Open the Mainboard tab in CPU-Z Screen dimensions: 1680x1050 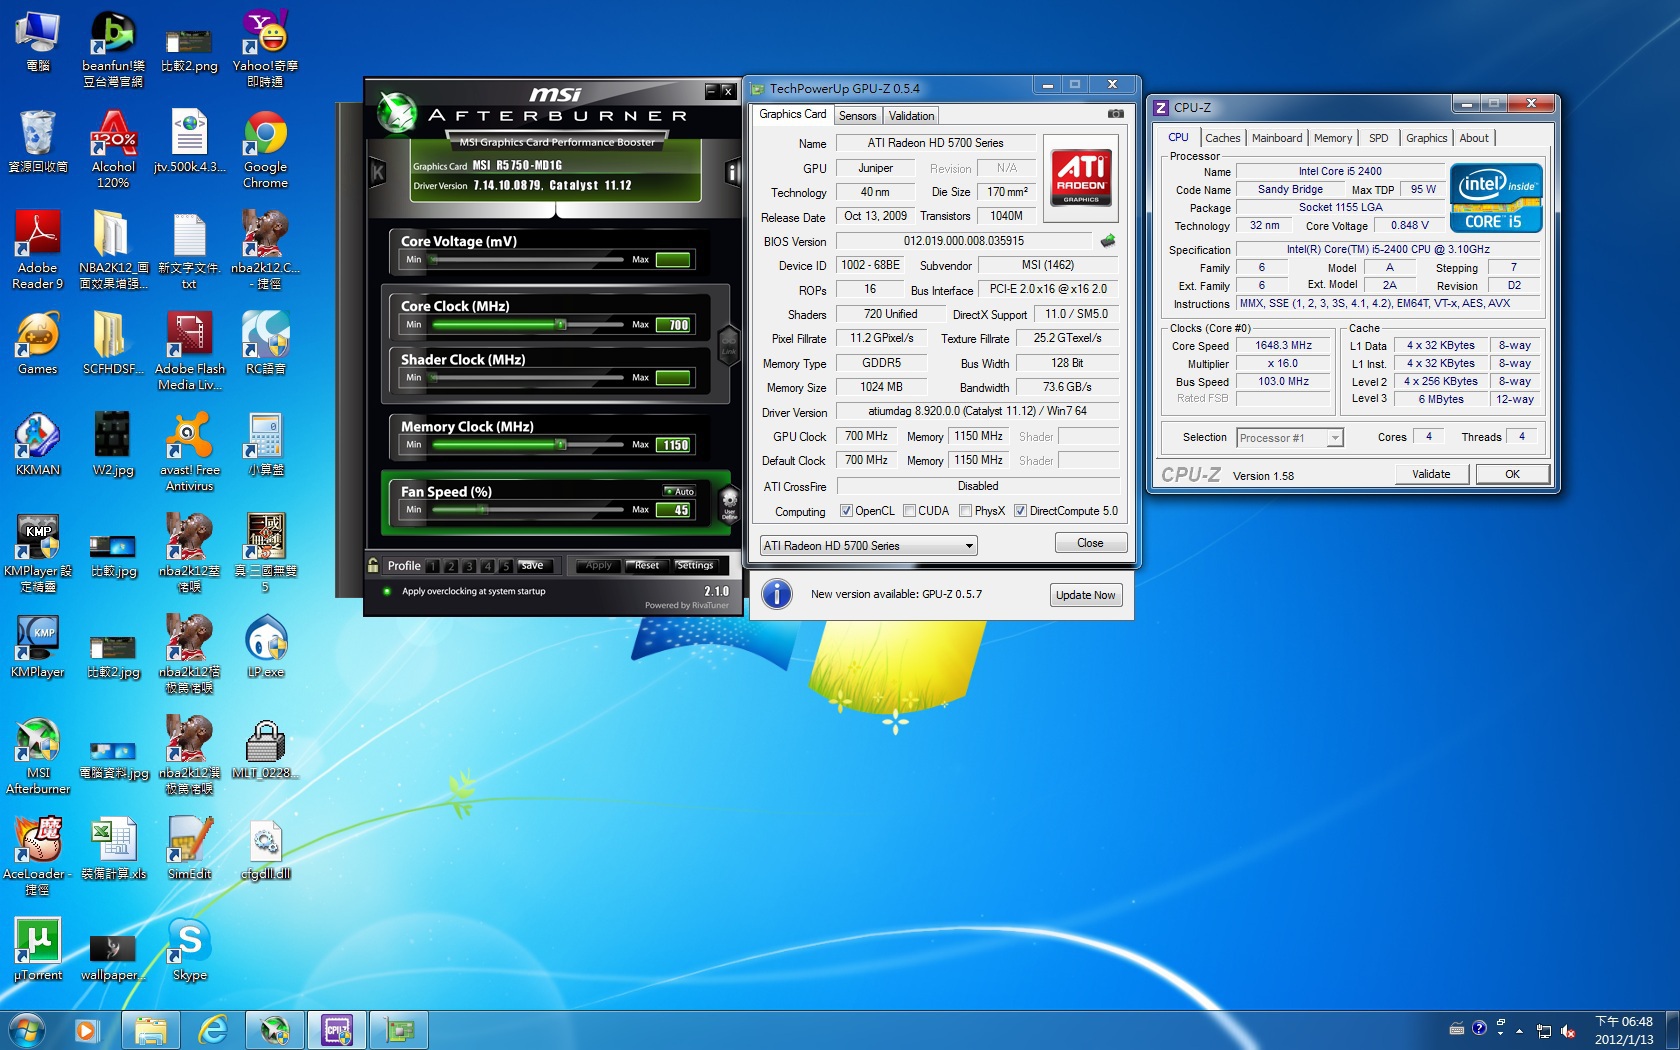(1276, 138)
